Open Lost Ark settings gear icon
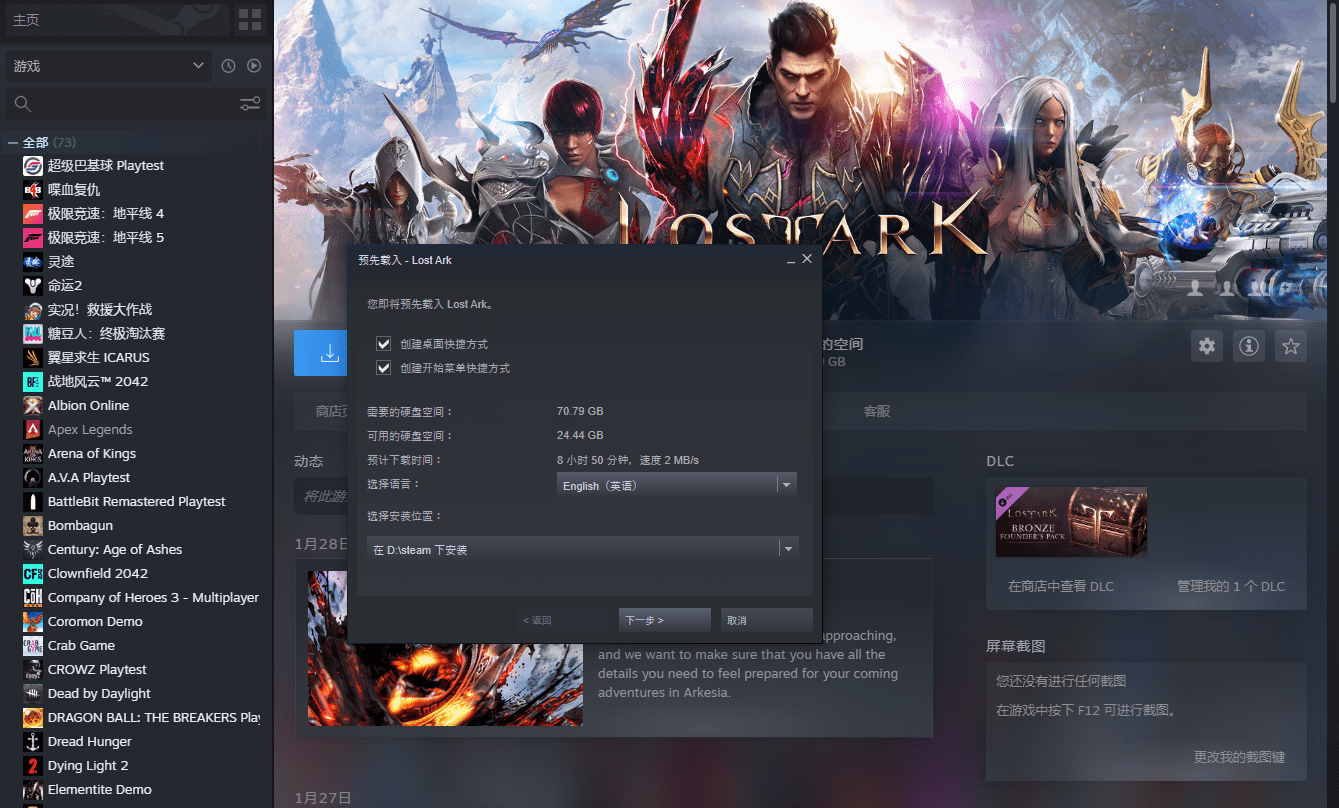Viewport: 1339px width, 808px height. click(1207, 347)
